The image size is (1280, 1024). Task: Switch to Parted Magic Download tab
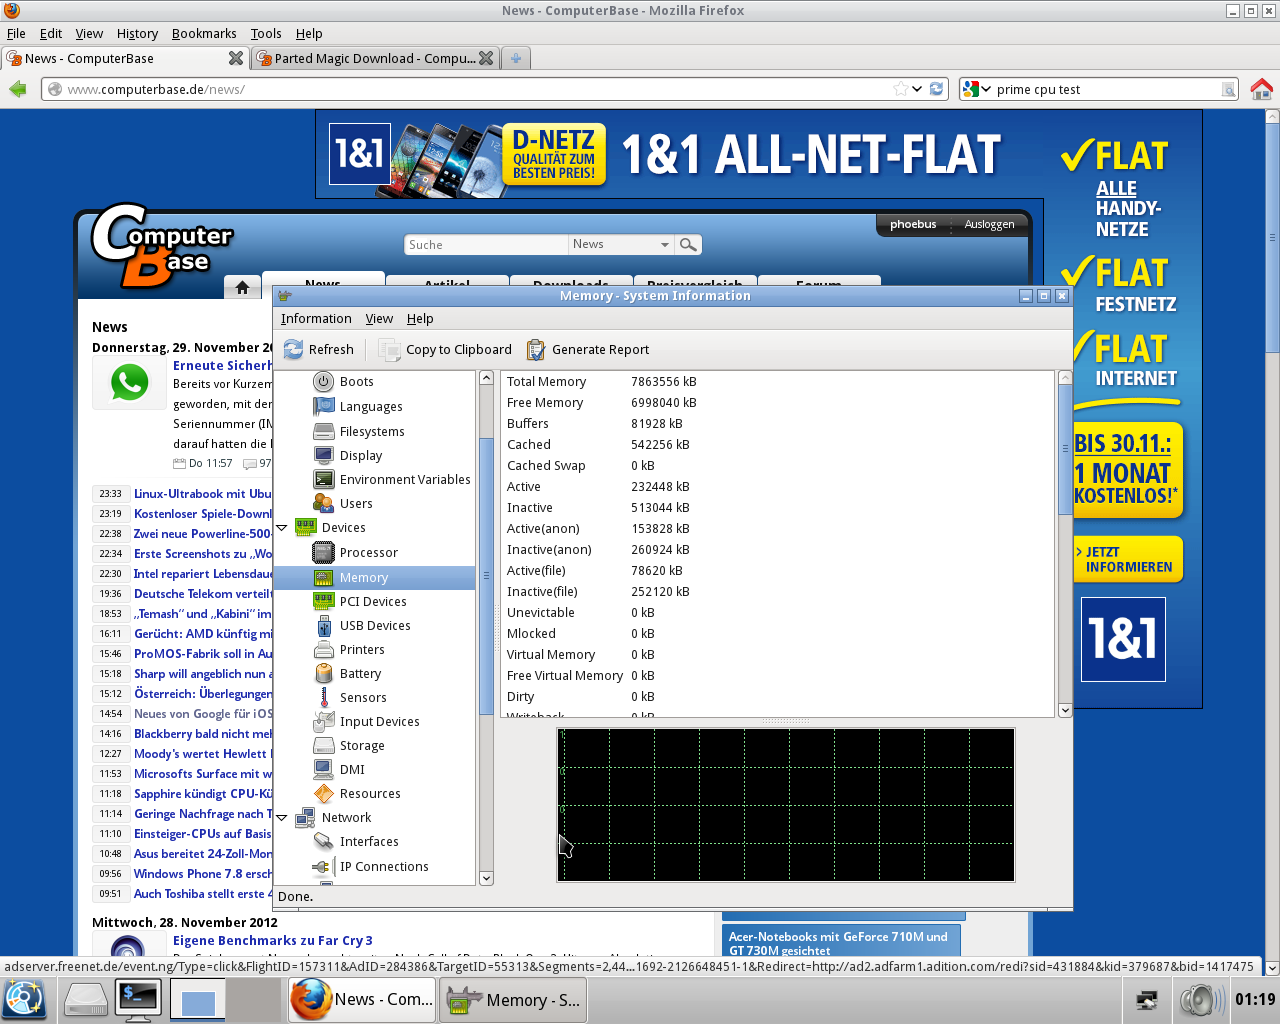click(374, 58)
